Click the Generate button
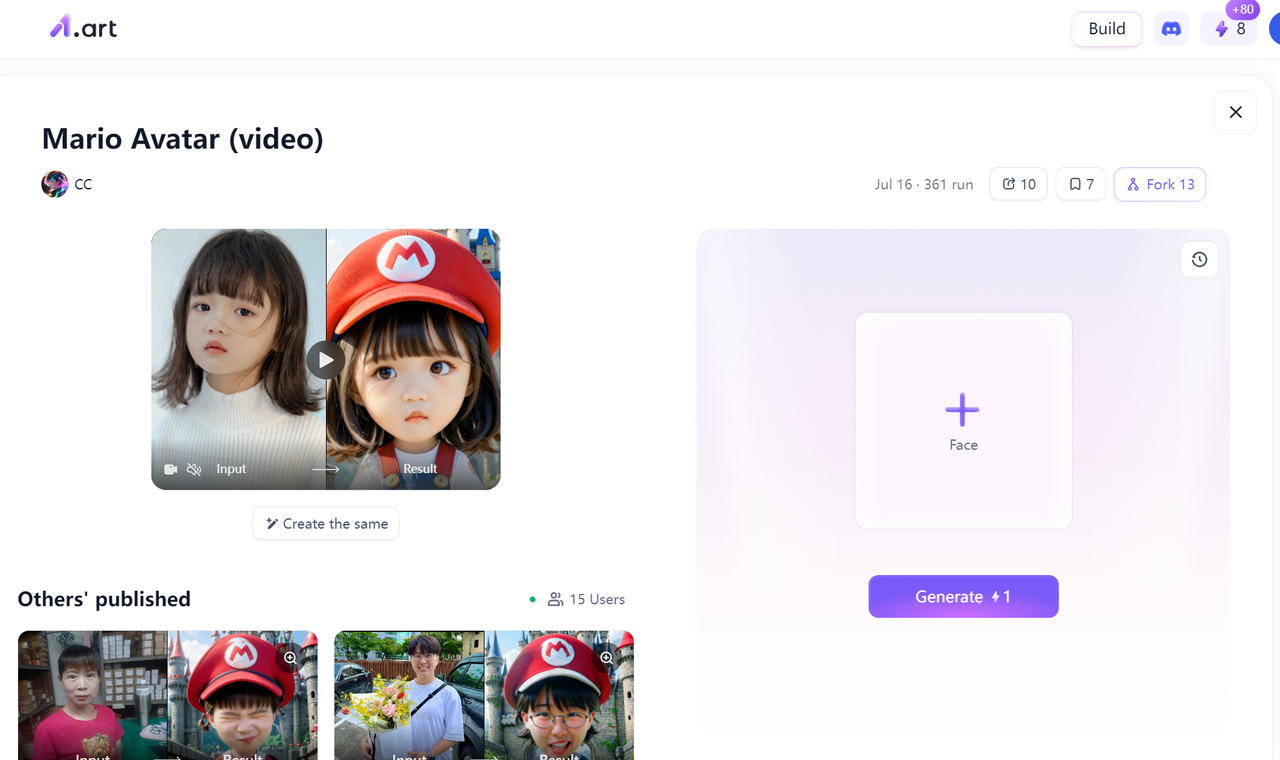1280x760 pixels. 963,596
